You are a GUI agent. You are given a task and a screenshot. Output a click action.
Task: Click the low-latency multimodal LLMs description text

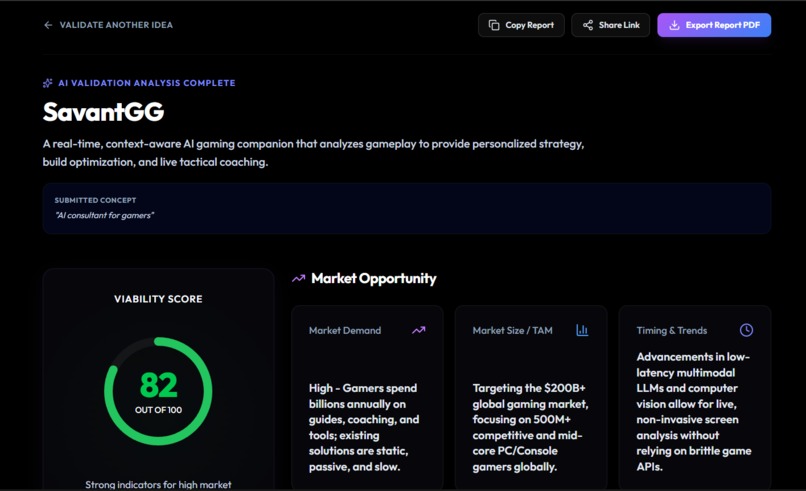(x=694, y=411)
